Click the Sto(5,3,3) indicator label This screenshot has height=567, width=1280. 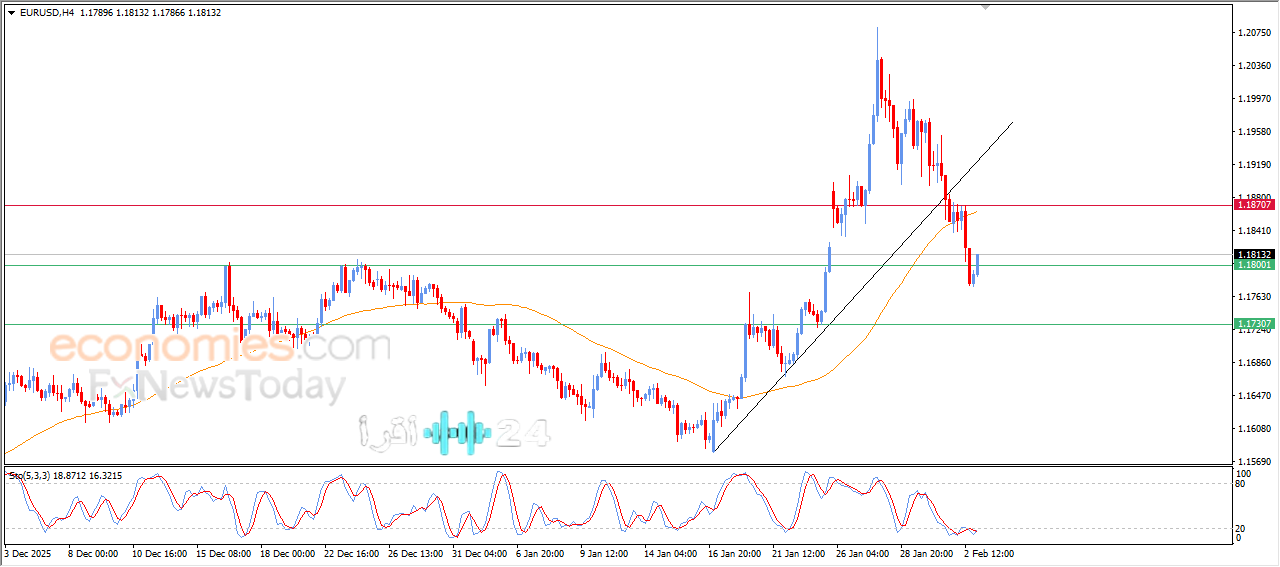tap(30, 476)
